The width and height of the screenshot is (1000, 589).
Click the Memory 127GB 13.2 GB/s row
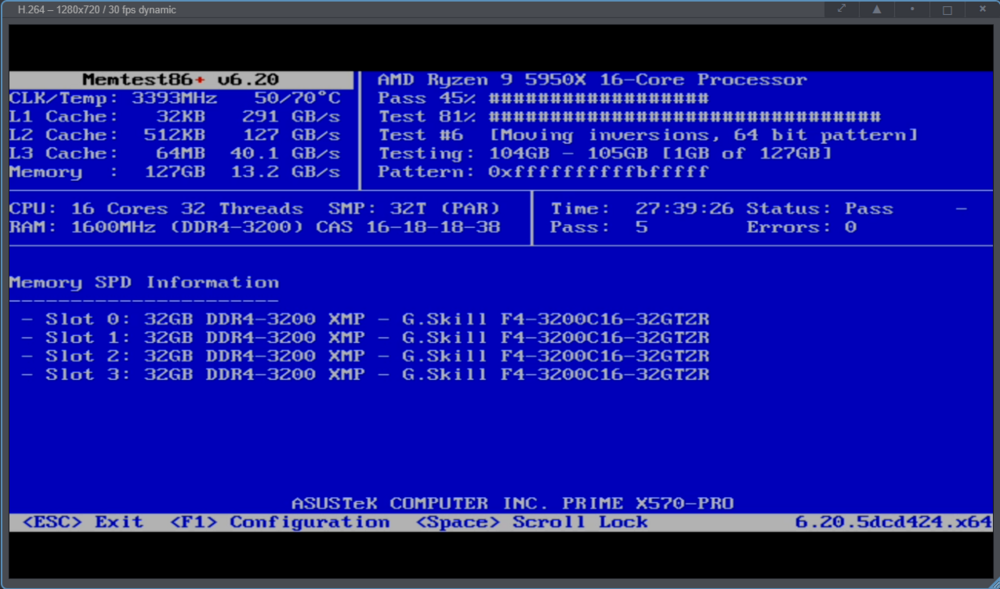175,172
